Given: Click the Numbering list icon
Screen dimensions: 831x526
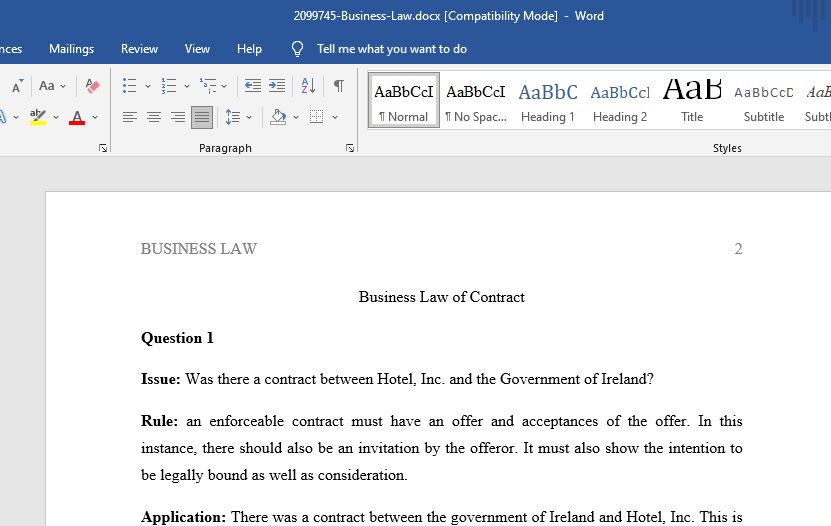Looking at the screenshot, I should click(x=169, y=85).
